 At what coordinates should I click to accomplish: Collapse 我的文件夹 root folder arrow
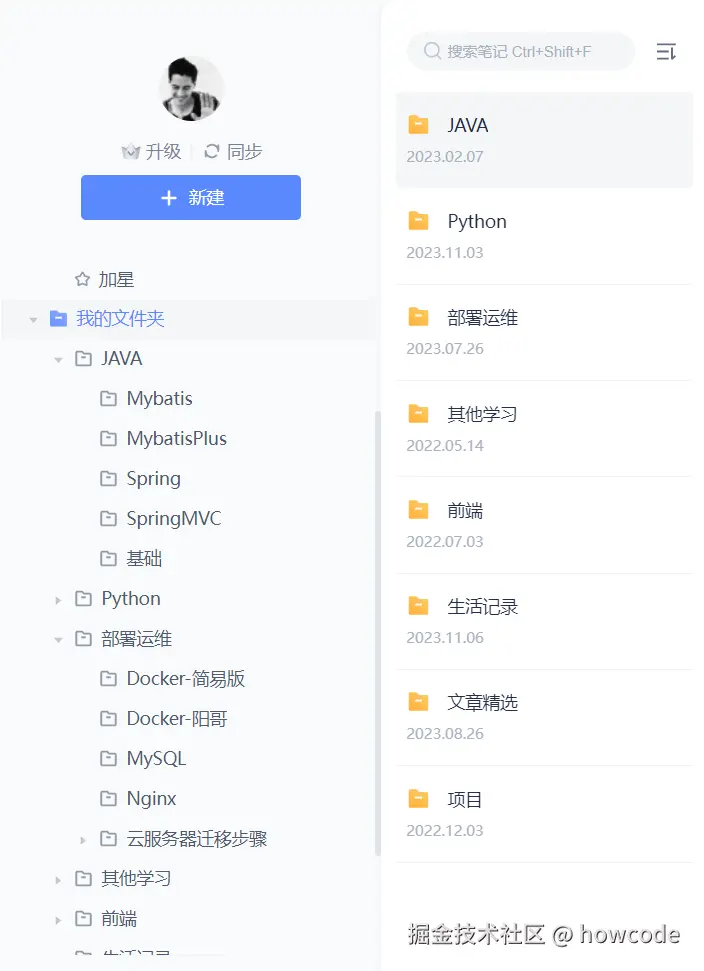[33, 320]
